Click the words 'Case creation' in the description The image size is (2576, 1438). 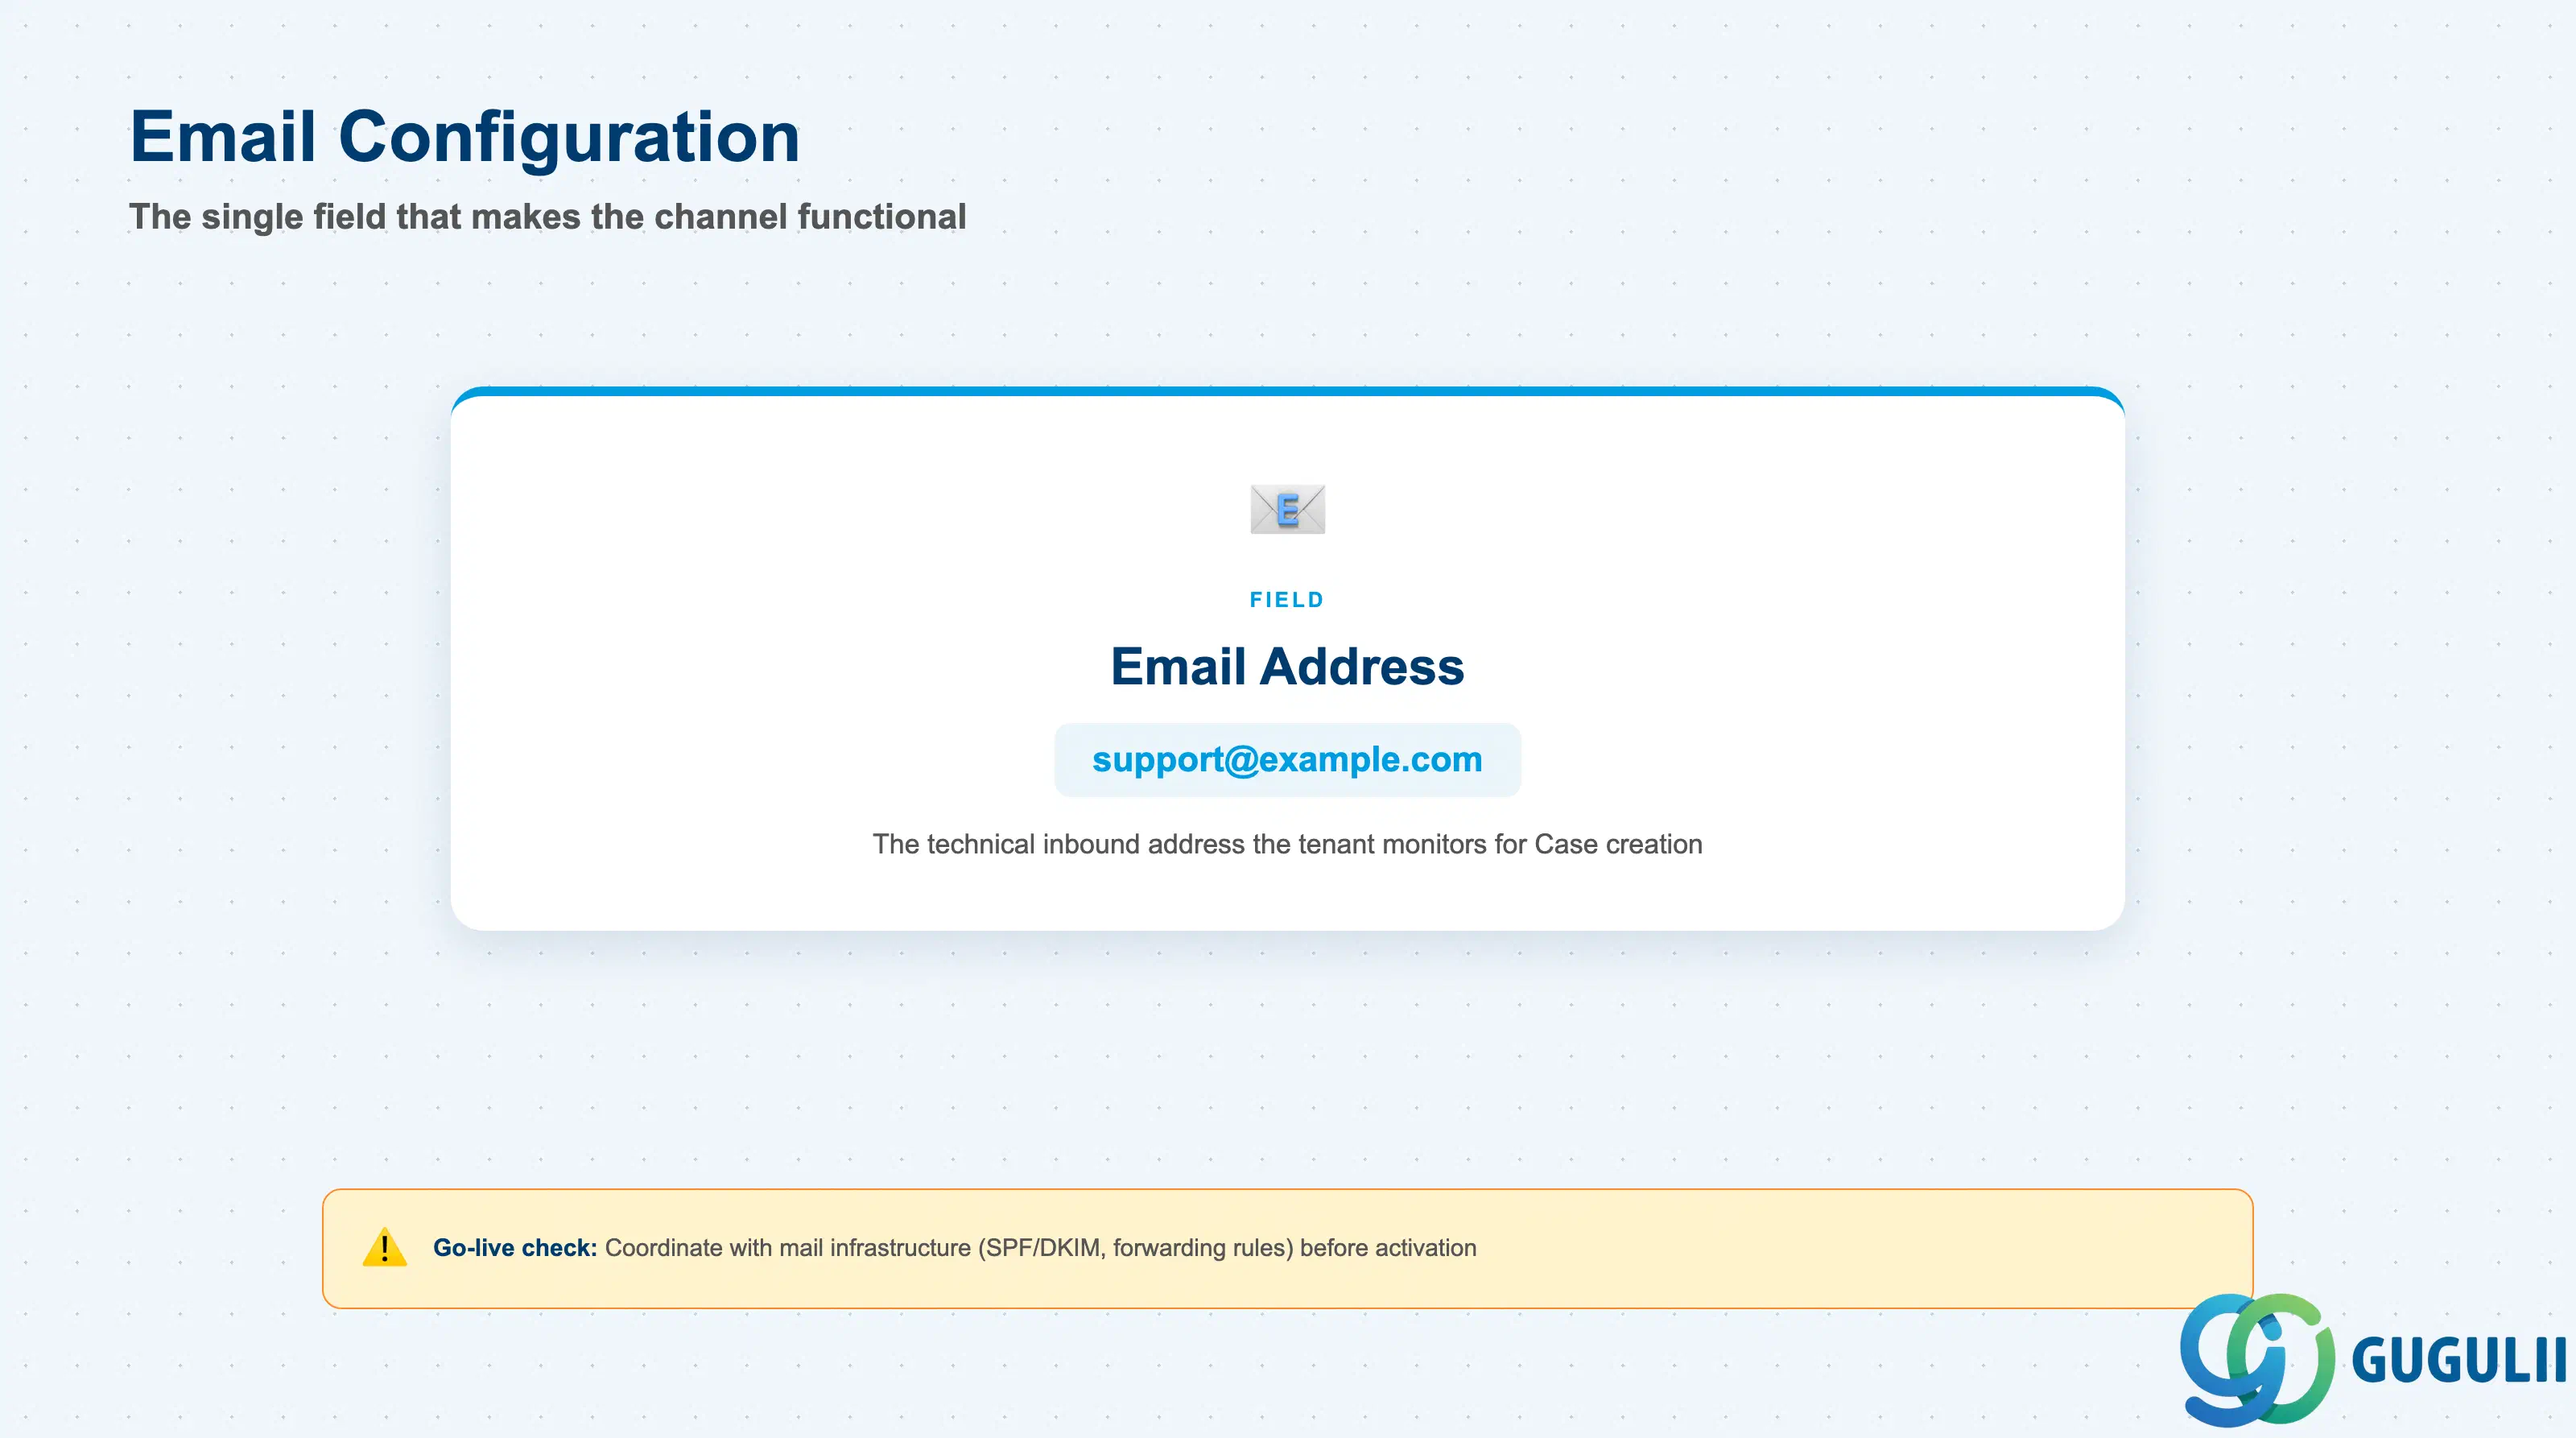[1618, 844]
